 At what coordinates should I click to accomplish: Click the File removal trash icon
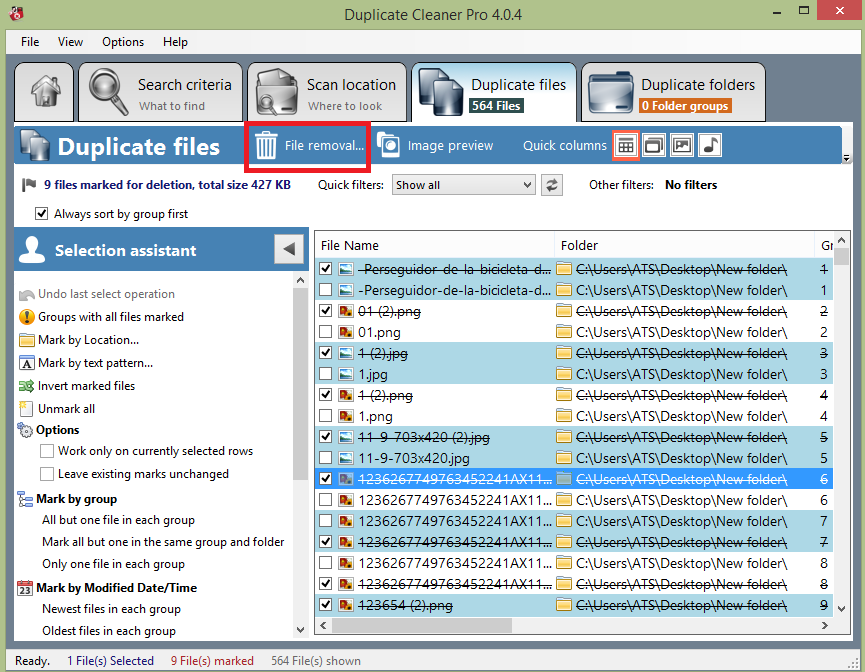click(x=266, y=146)
